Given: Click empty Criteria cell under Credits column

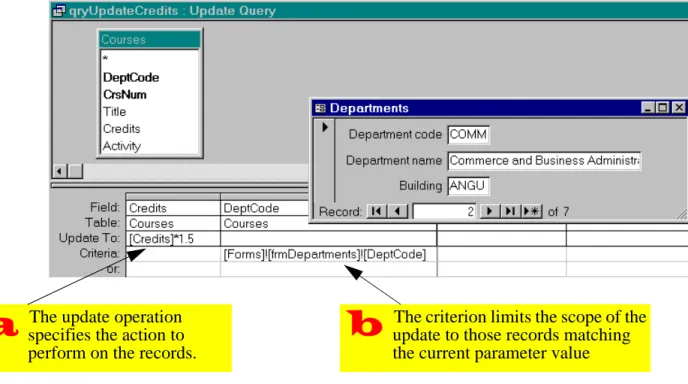Looking at the screenshot, I should pos(173,255).
